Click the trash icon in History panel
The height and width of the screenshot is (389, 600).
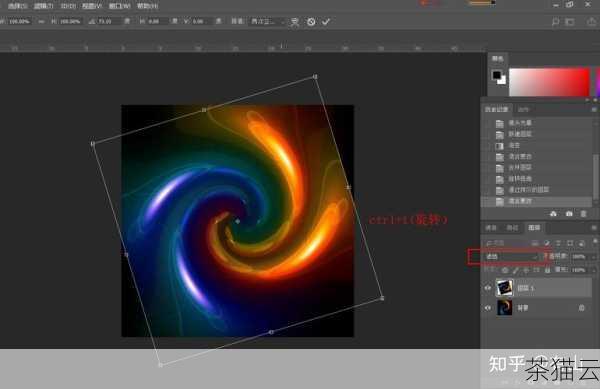click(584, 214)
